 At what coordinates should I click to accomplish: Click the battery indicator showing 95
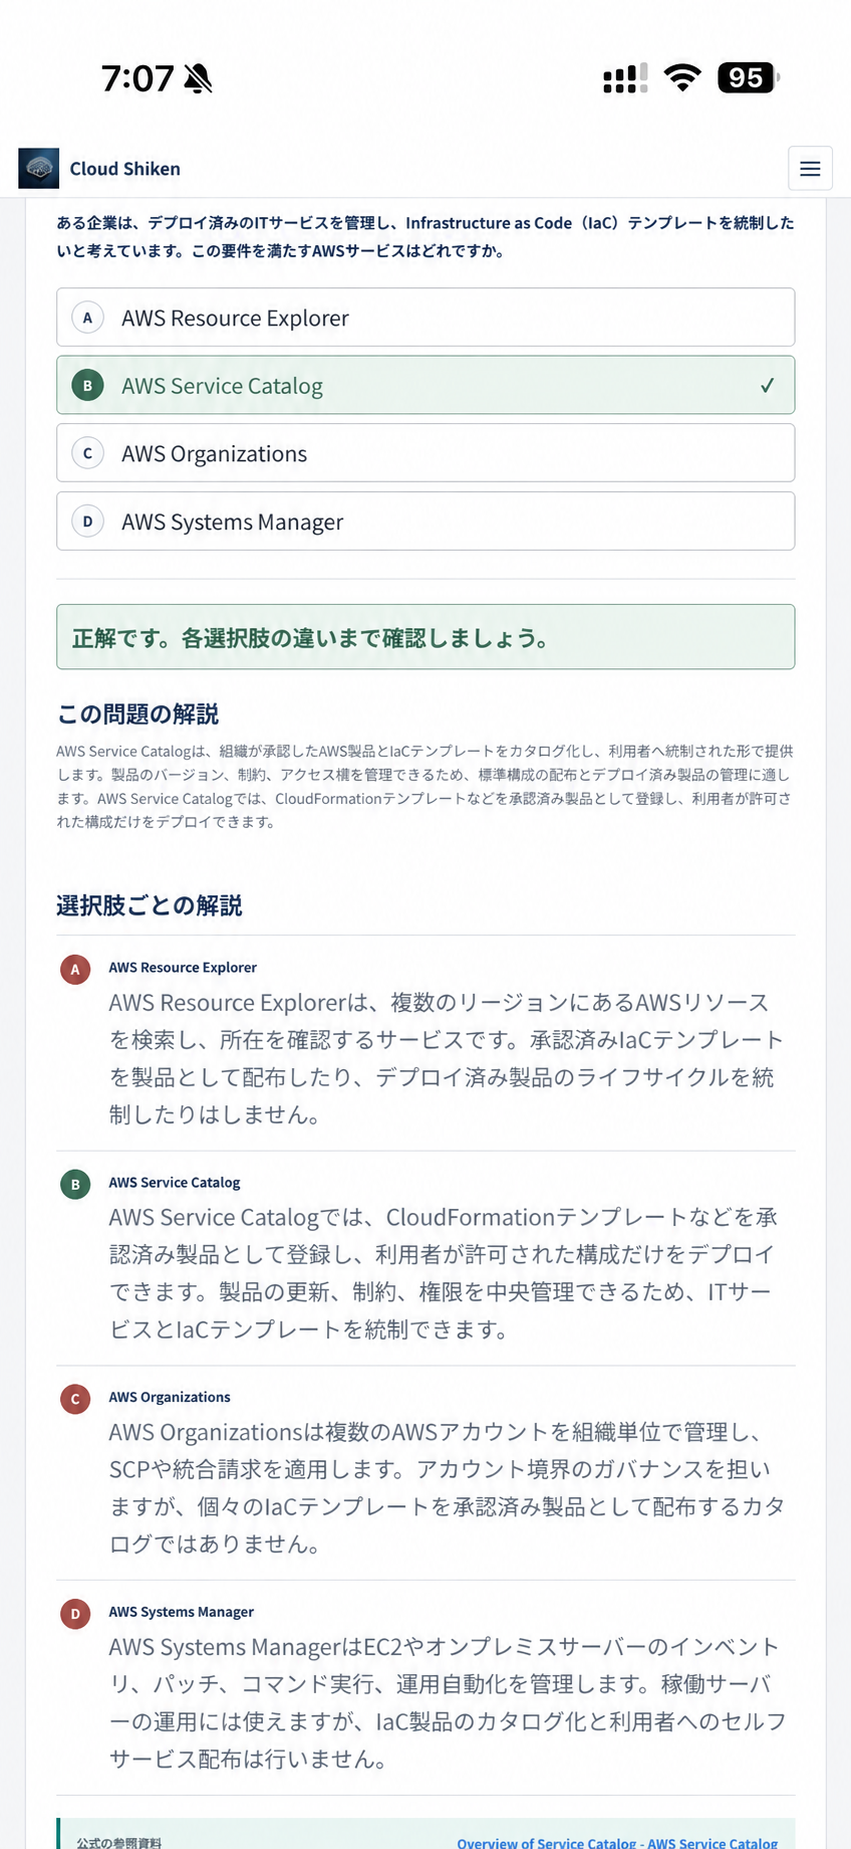tap(748, 77)
